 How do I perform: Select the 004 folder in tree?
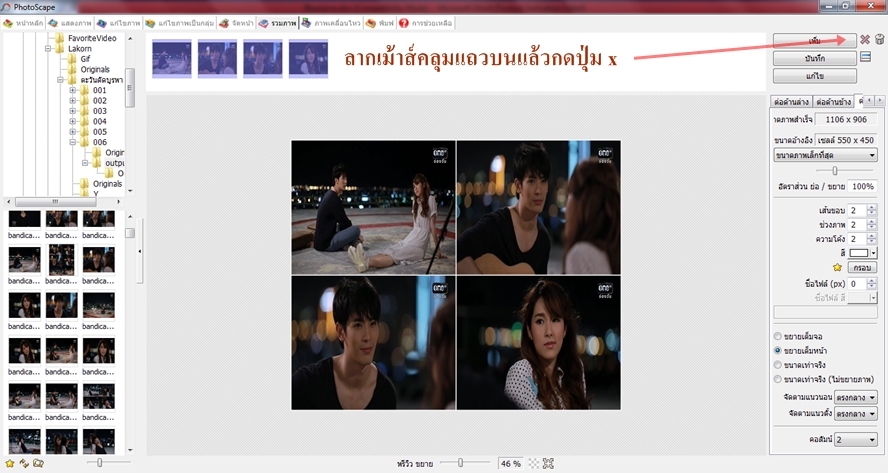(100, 121)
